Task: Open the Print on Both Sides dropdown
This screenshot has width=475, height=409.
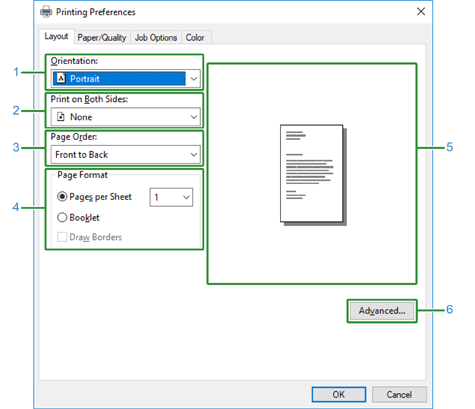Action: point(126,117)
